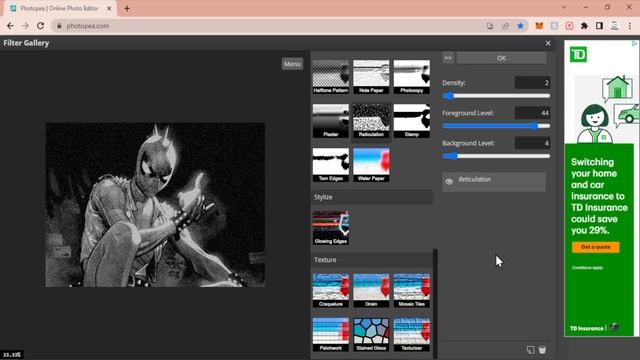This screenshot has height=360, width=640.
Task: Click OK to apply the filter
Action: (501, 58)
